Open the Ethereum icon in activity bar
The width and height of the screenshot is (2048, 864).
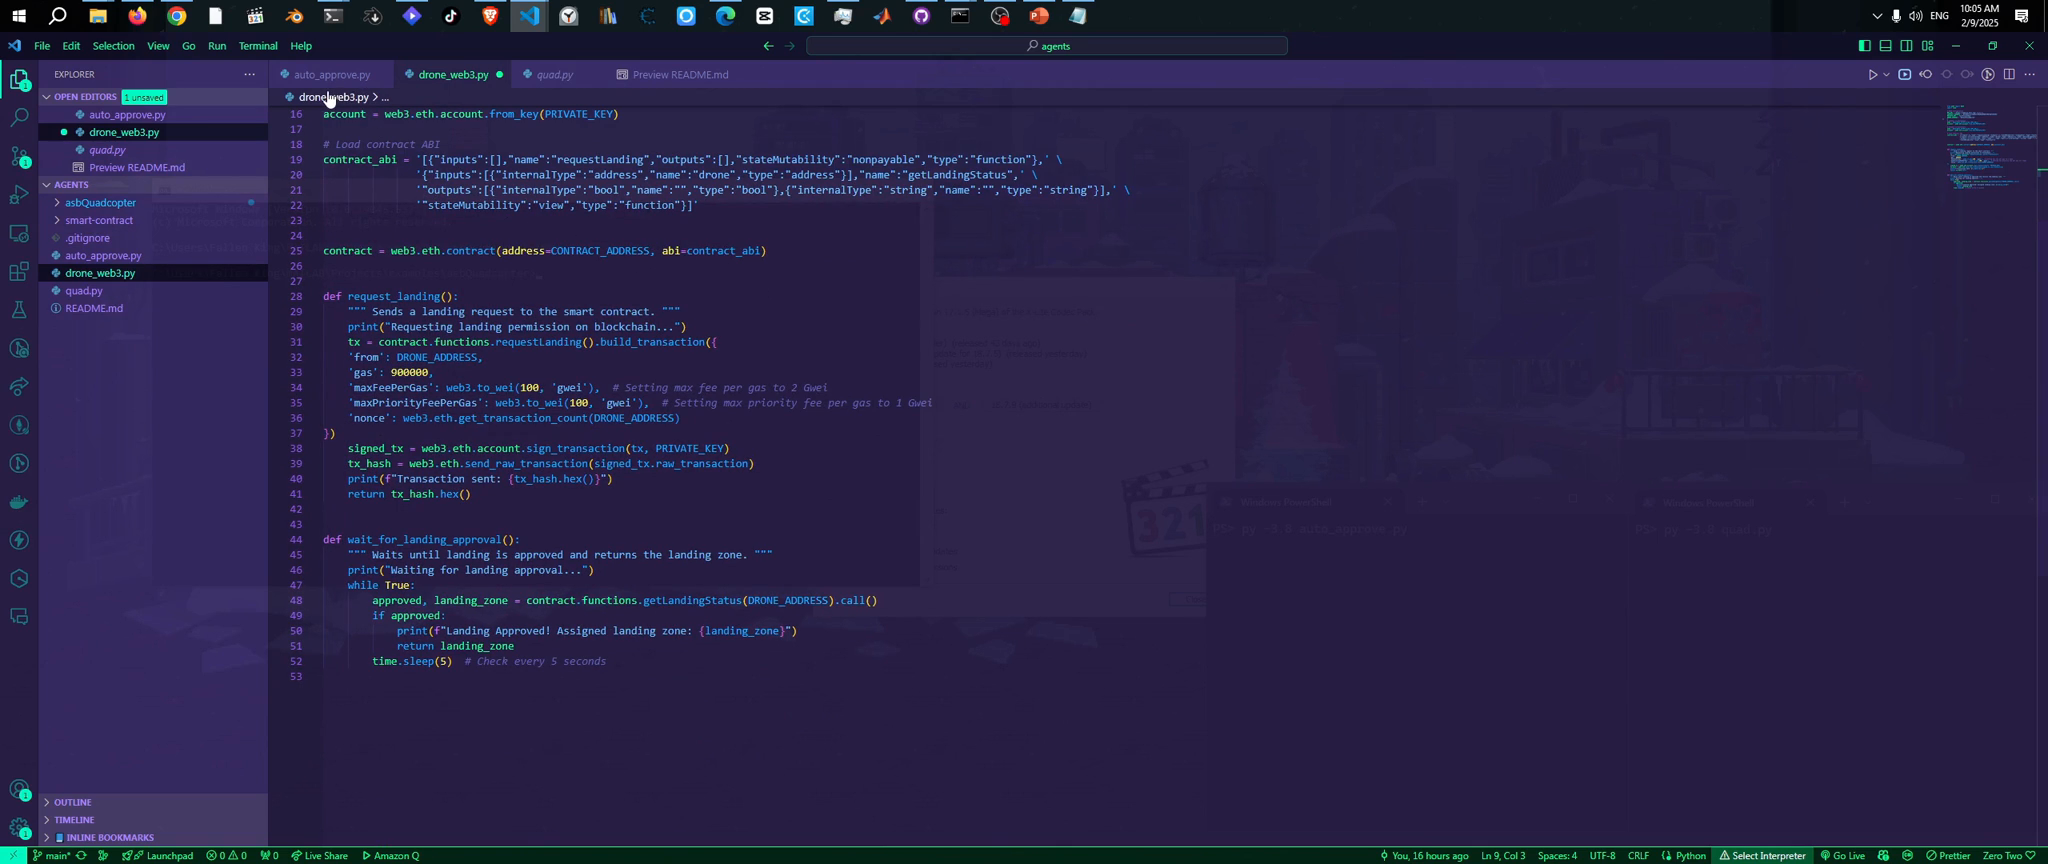coord(19,425)
